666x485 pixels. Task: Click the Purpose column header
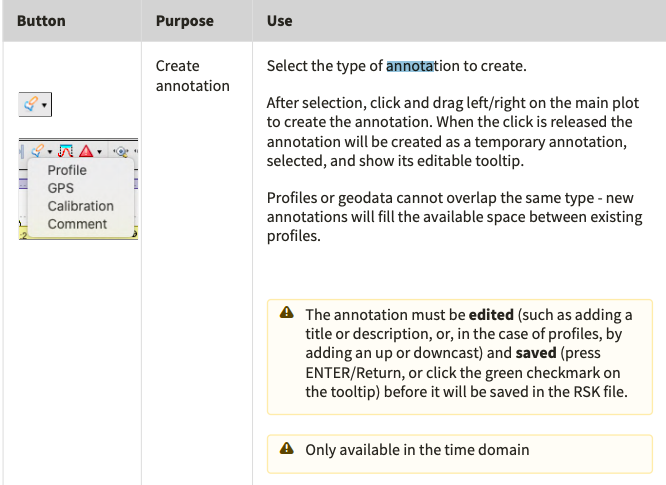click(x=185, y=20)
